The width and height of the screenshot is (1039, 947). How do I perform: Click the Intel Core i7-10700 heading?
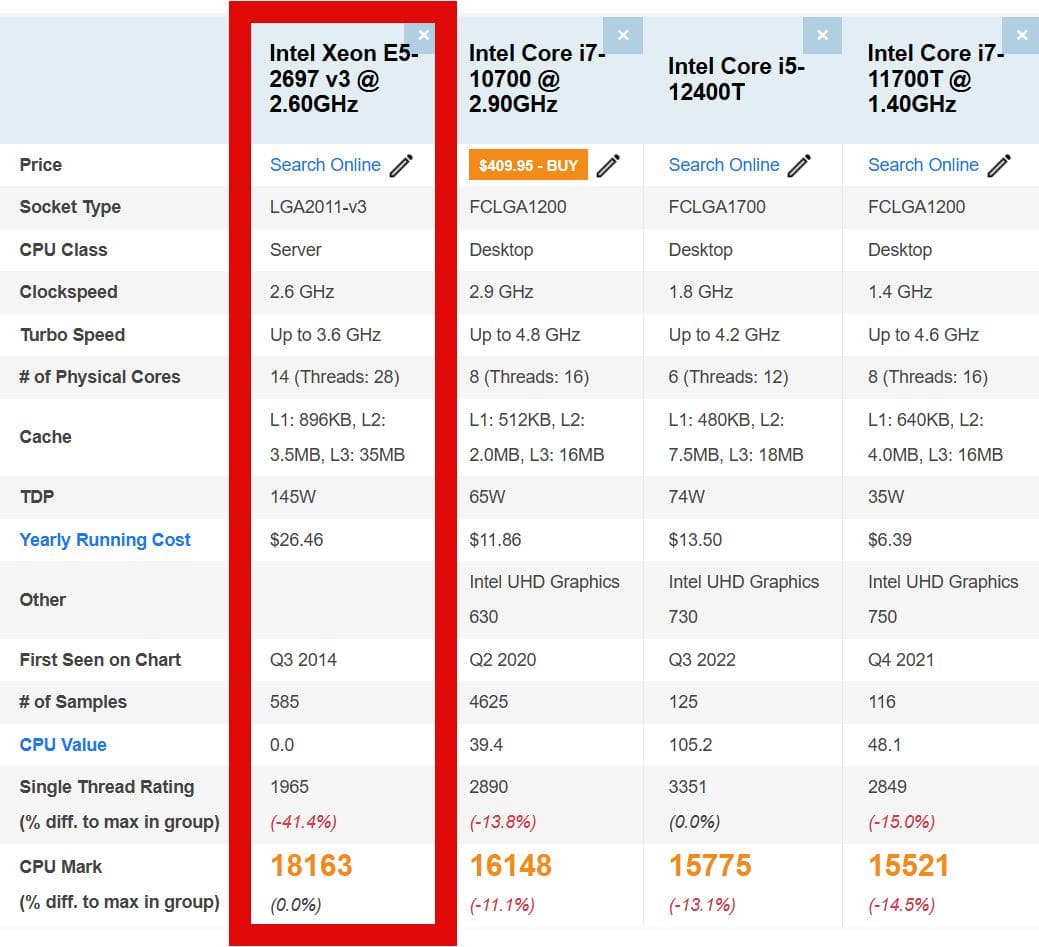coord(537,78)
